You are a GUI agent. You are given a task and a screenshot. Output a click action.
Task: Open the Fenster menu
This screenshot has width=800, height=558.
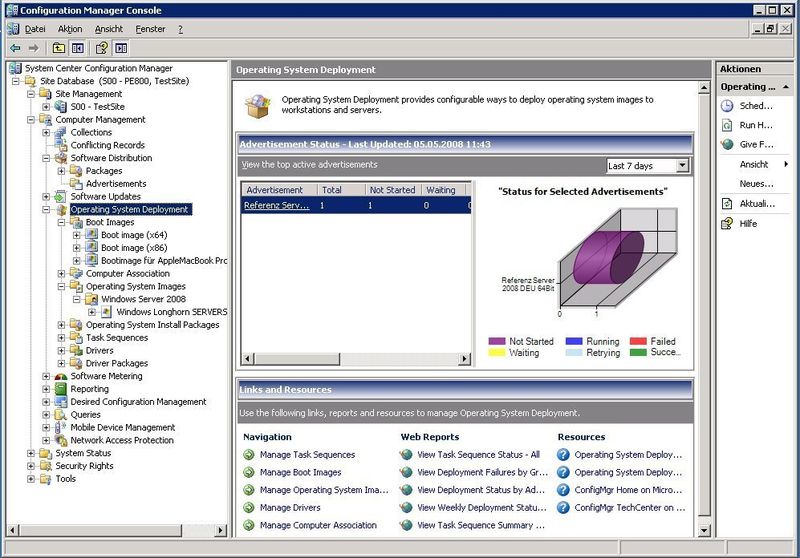click(x=150, y=29)
